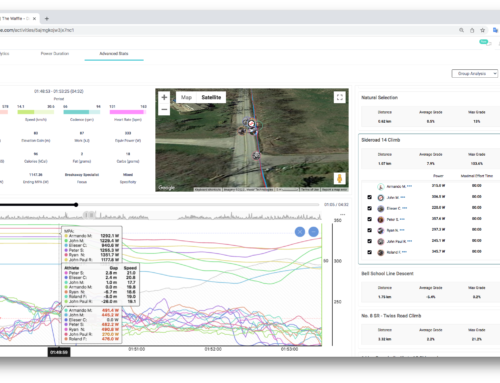Click Report a map error link
Viewport: 500px width, 383px height.
tap(334, 189)
